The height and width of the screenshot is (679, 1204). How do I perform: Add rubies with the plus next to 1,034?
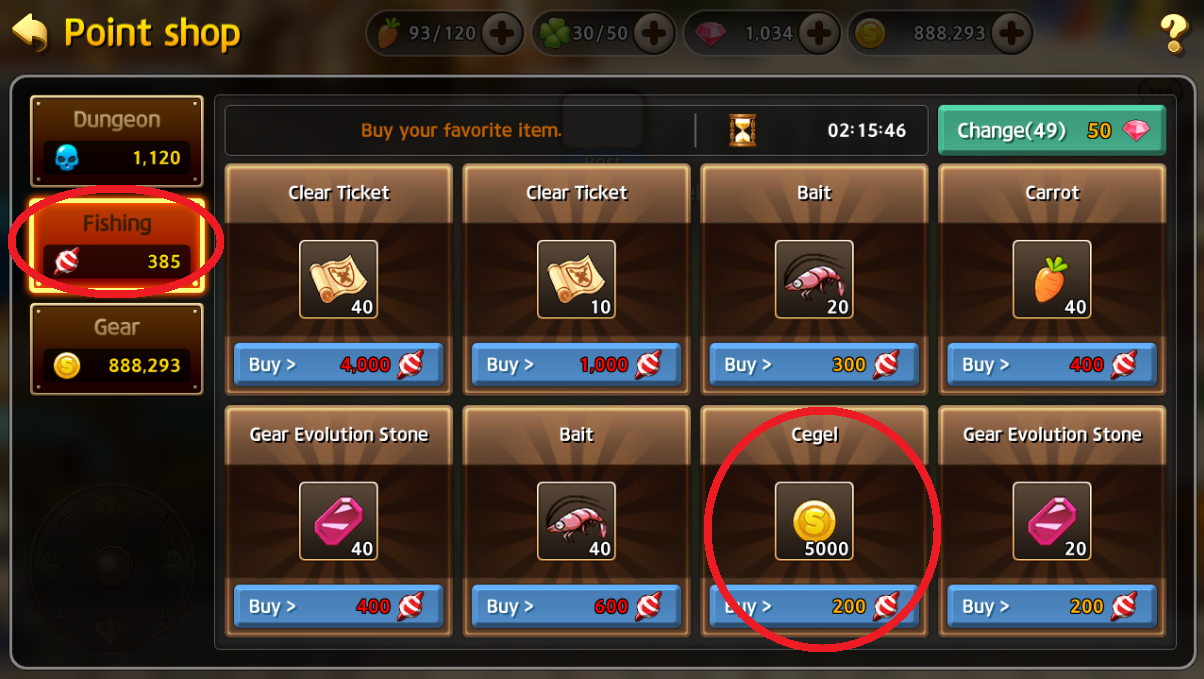[819, 34]
